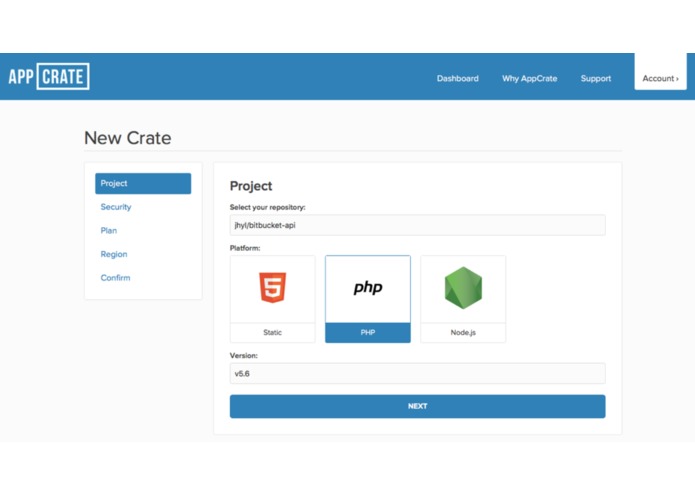Click the 'Select your repository:' label
This screenshot has width=695, height=494.
(267, 207)
